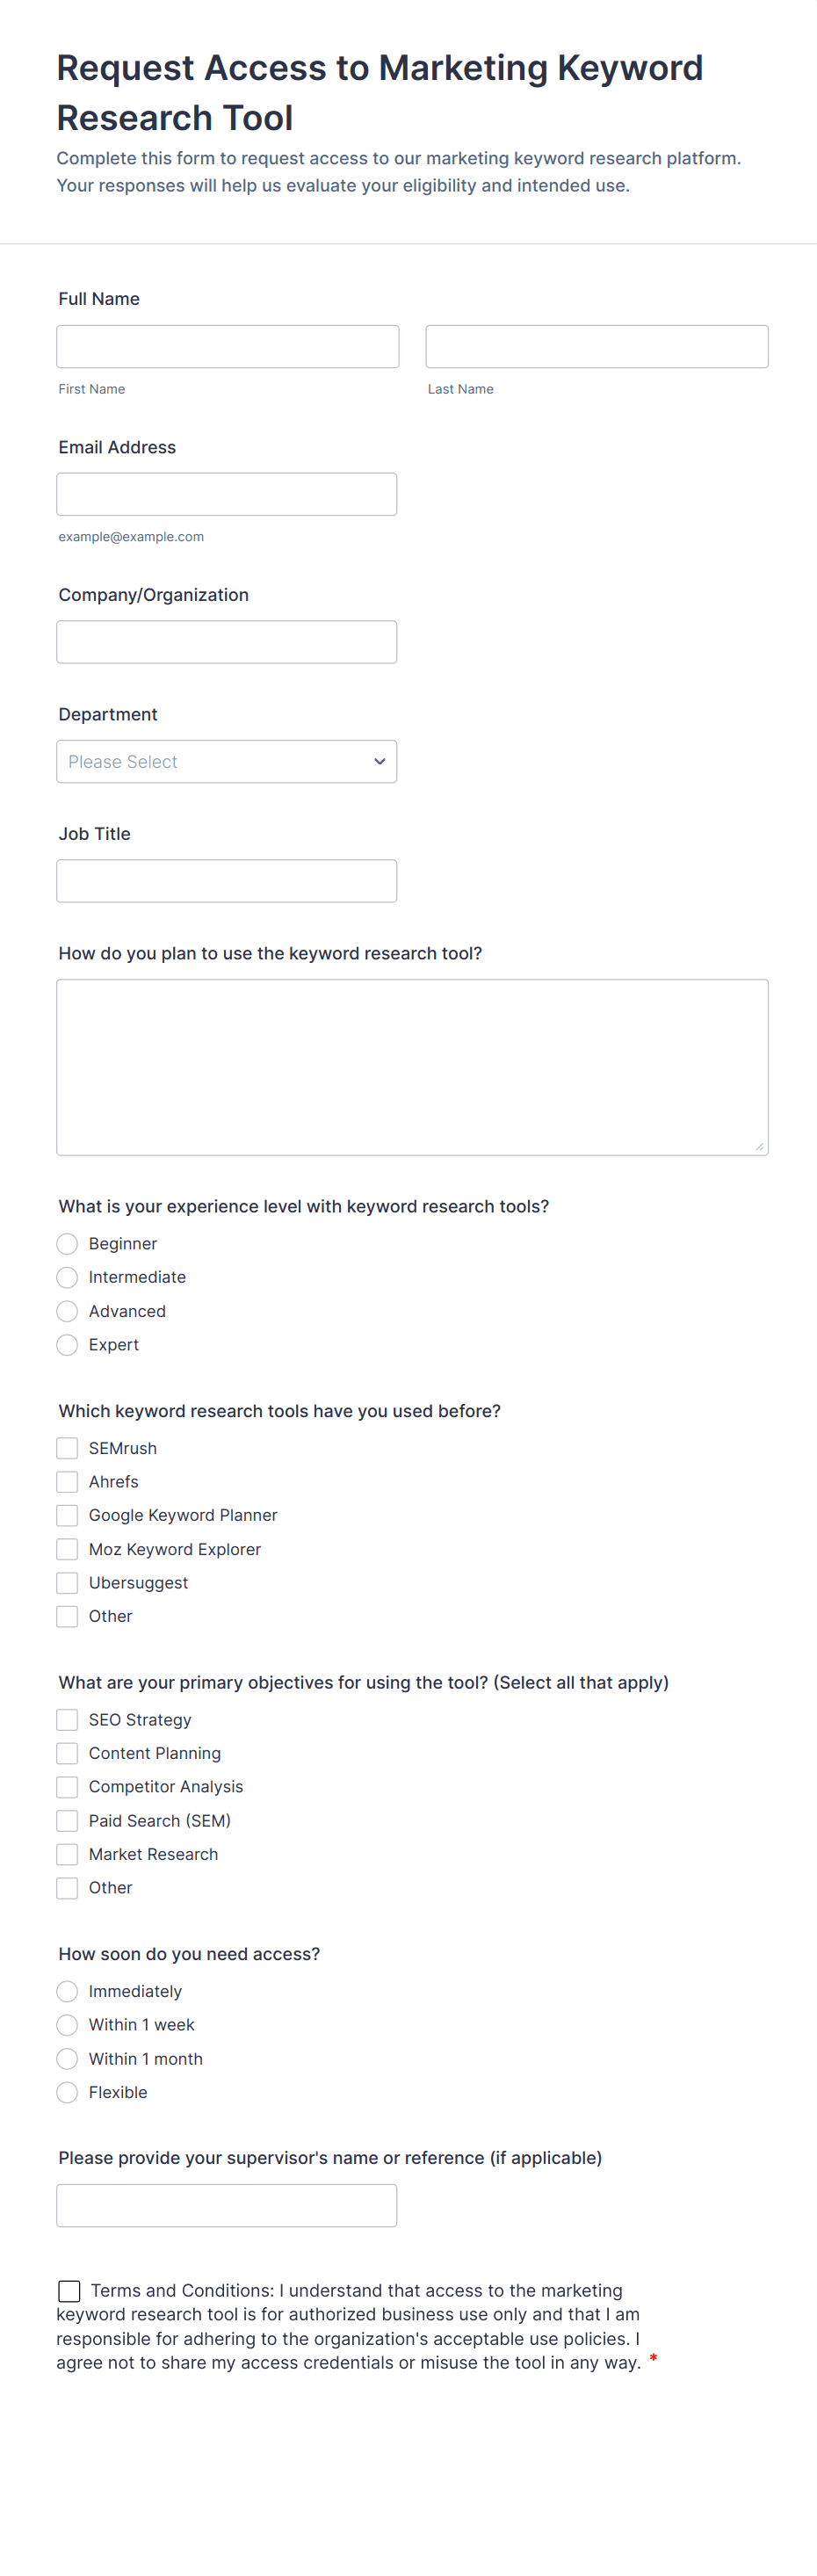817x2576 pixels.
Task: Click the keyword tool usage textarea
Action: [412, 1066]
